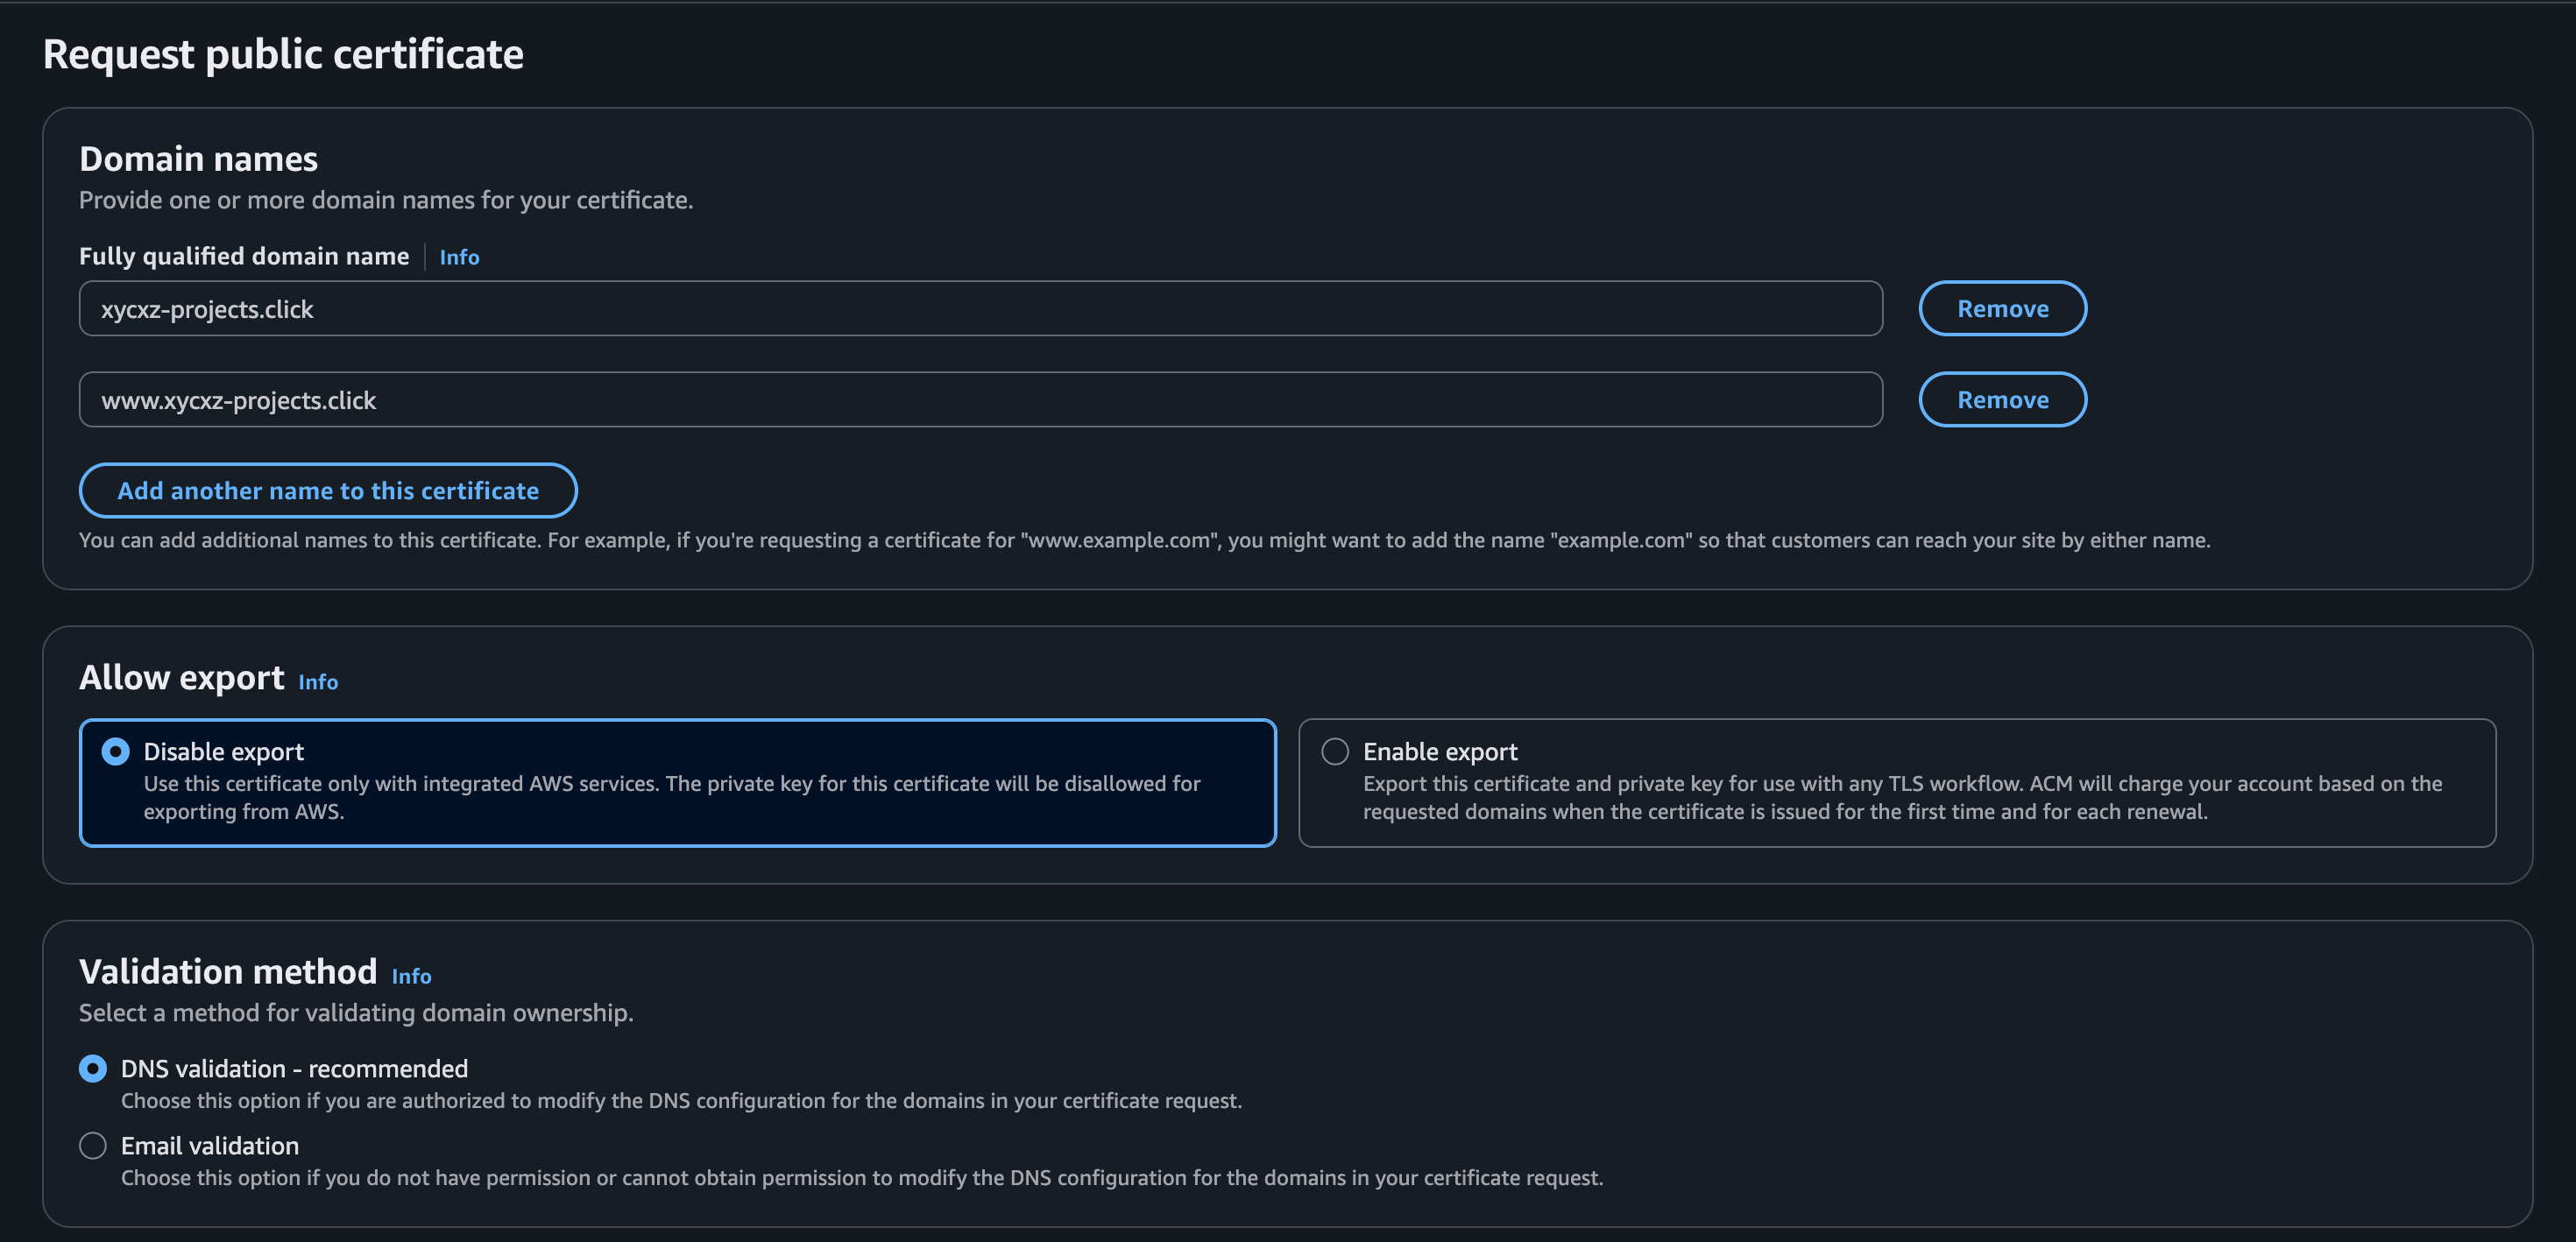Image resolution: width=2576 pixels, height=1242 pixels.
Task: Remove the www.xycxz-projects.click domain name
Action: pos(2002,399)
